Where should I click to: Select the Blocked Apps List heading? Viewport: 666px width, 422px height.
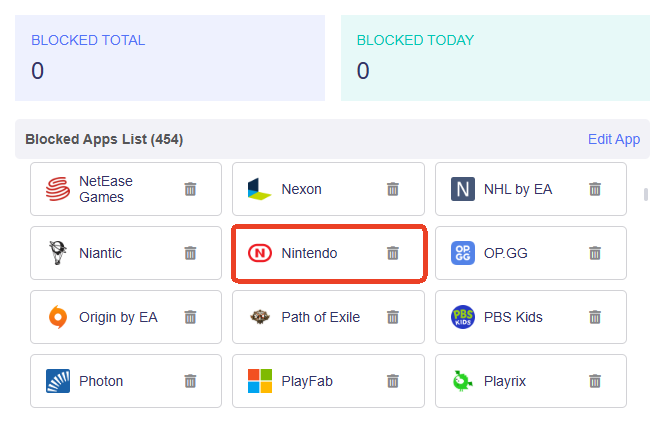(x=104, y=139)
